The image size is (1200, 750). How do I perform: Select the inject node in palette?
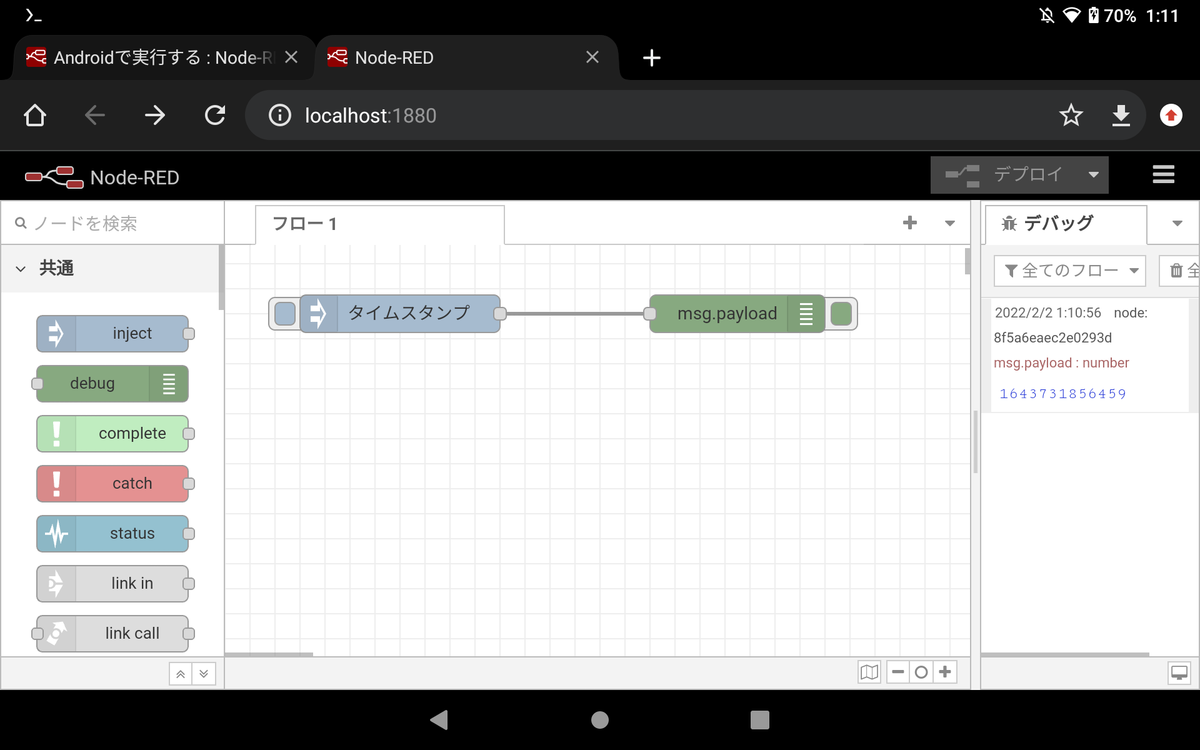point(112,334)
